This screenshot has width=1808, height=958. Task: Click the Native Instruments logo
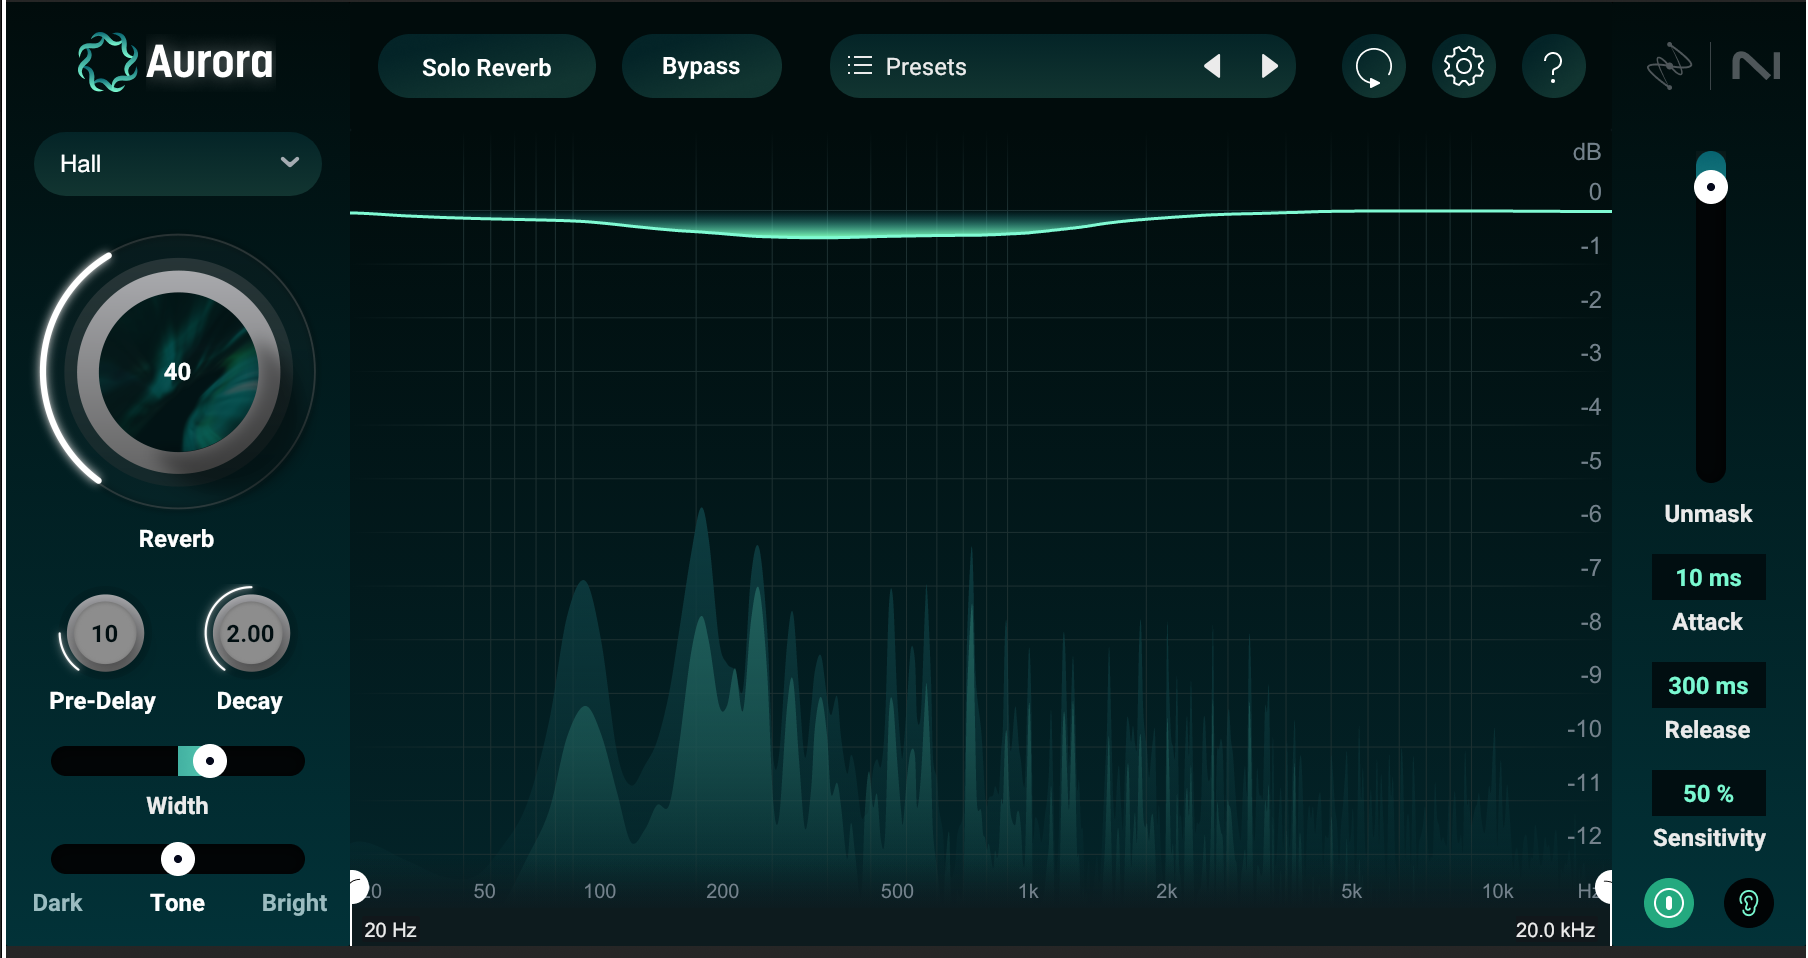pos(1756,67)
